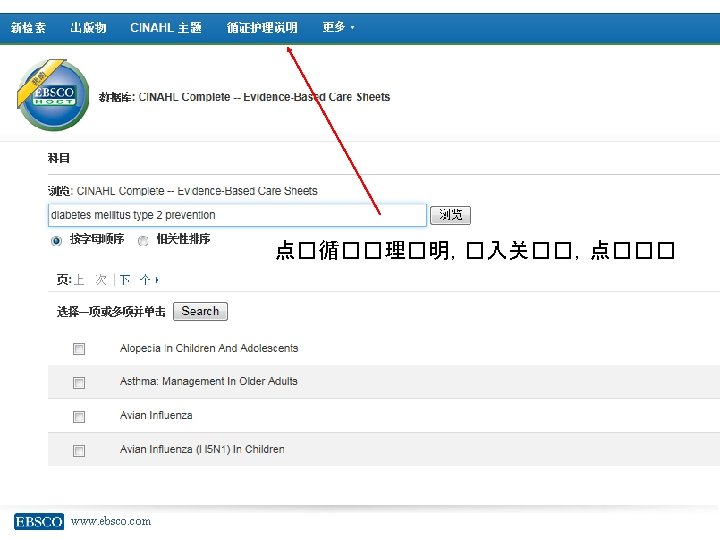Open Asthma: Management In Older Adults entry
Image resolution: width=720 pixels, height=540 pixels.
tap(208, 382)
